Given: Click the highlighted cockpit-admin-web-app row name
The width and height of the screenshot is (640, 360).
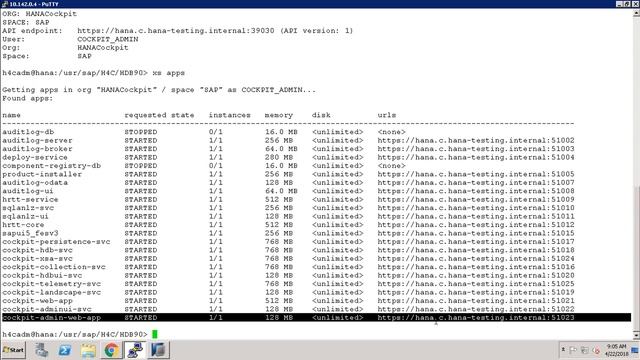Looking at the screenshot, I should 51,317.
